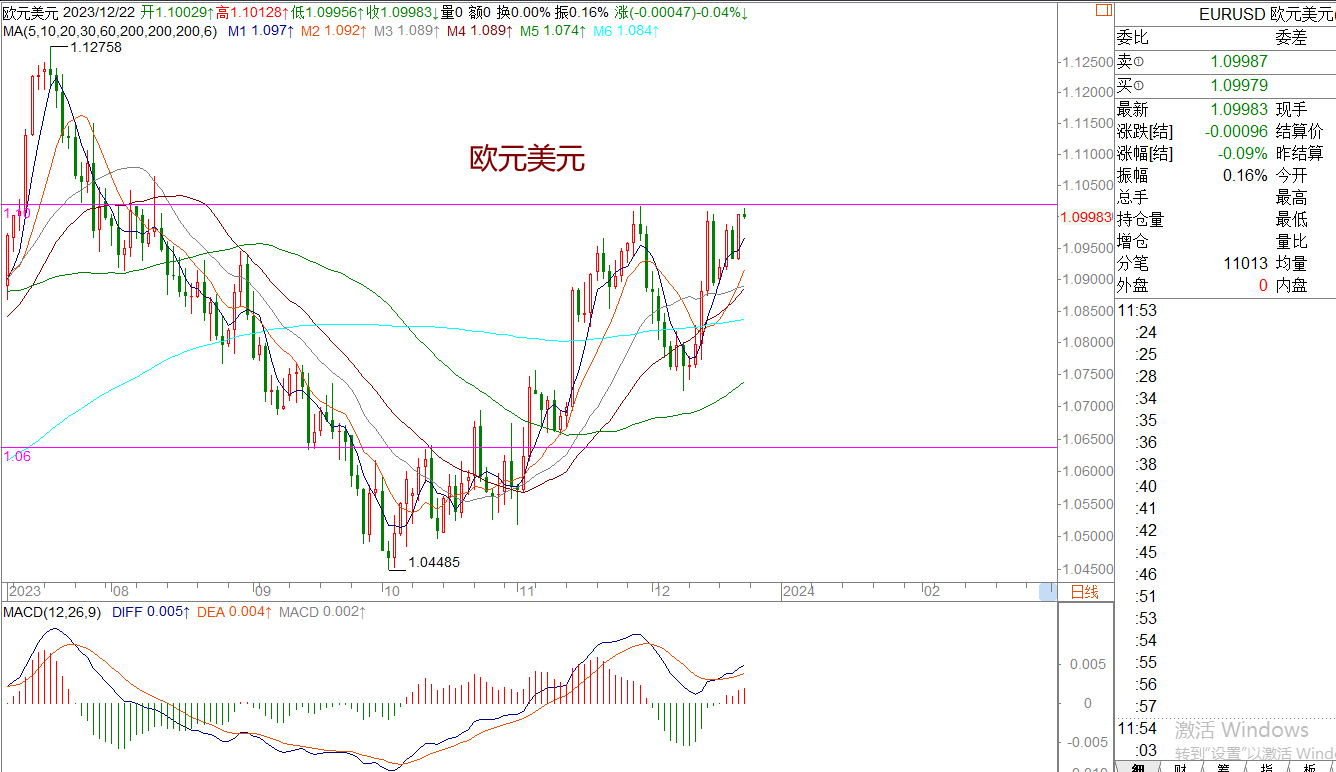Click the M3 1.089 moving average label
The image size is (1336, 772).
coord(406,31)
